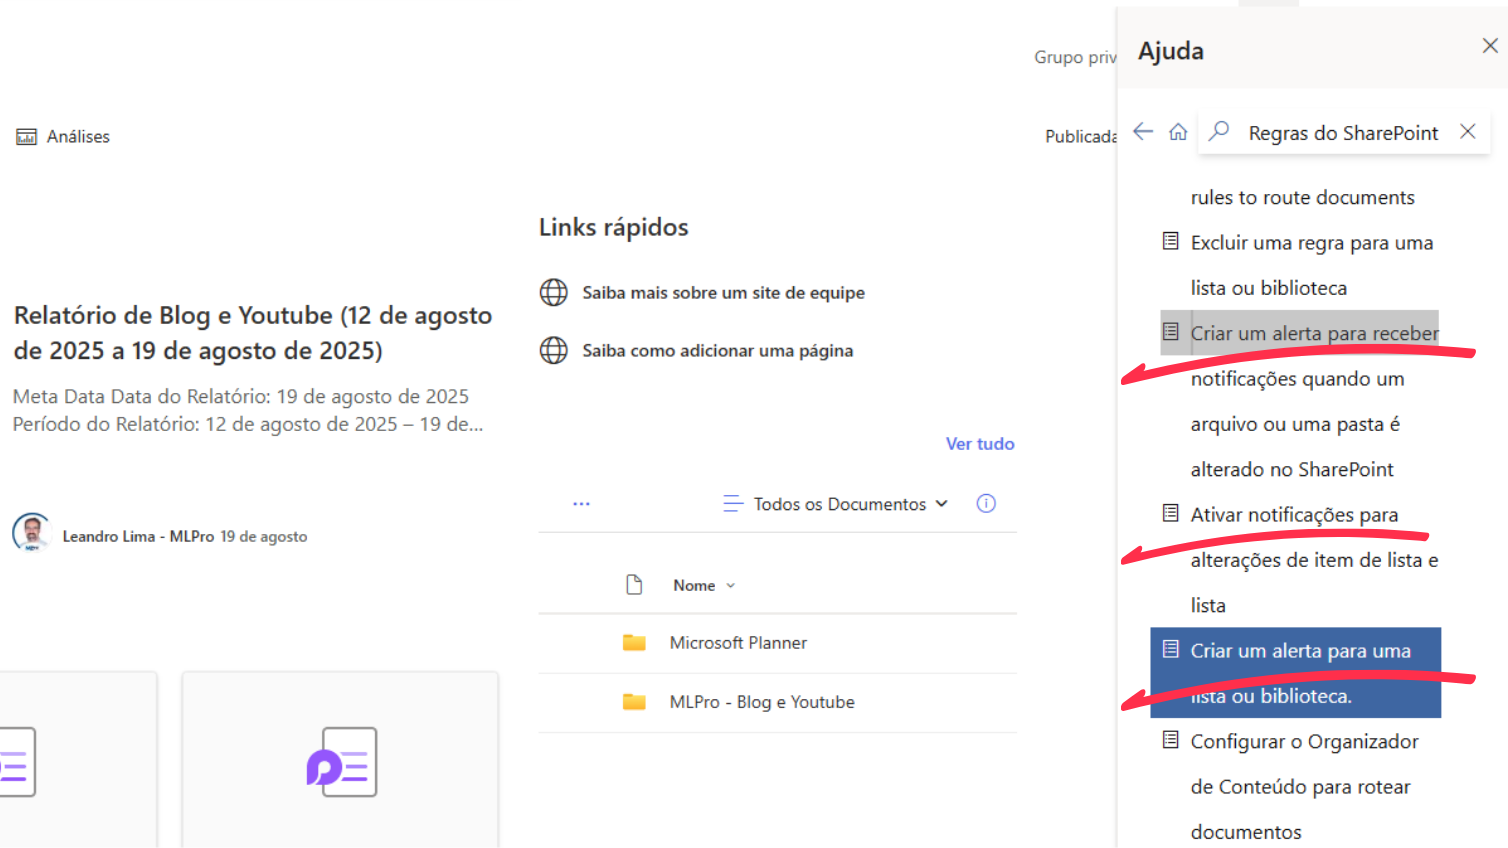Image resolution: width=1508 pixels, height=848 pixels.
Task: Click 'Ver tudo' in Links rápidos
Action: point(979,444)
